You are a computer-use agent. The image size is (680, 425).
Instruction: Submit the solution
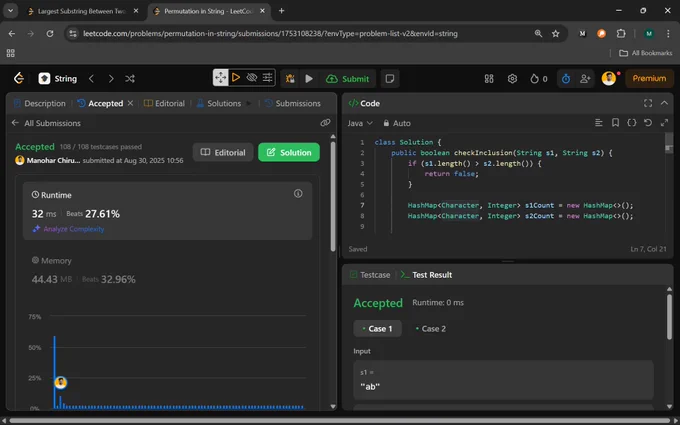(347, 78)
